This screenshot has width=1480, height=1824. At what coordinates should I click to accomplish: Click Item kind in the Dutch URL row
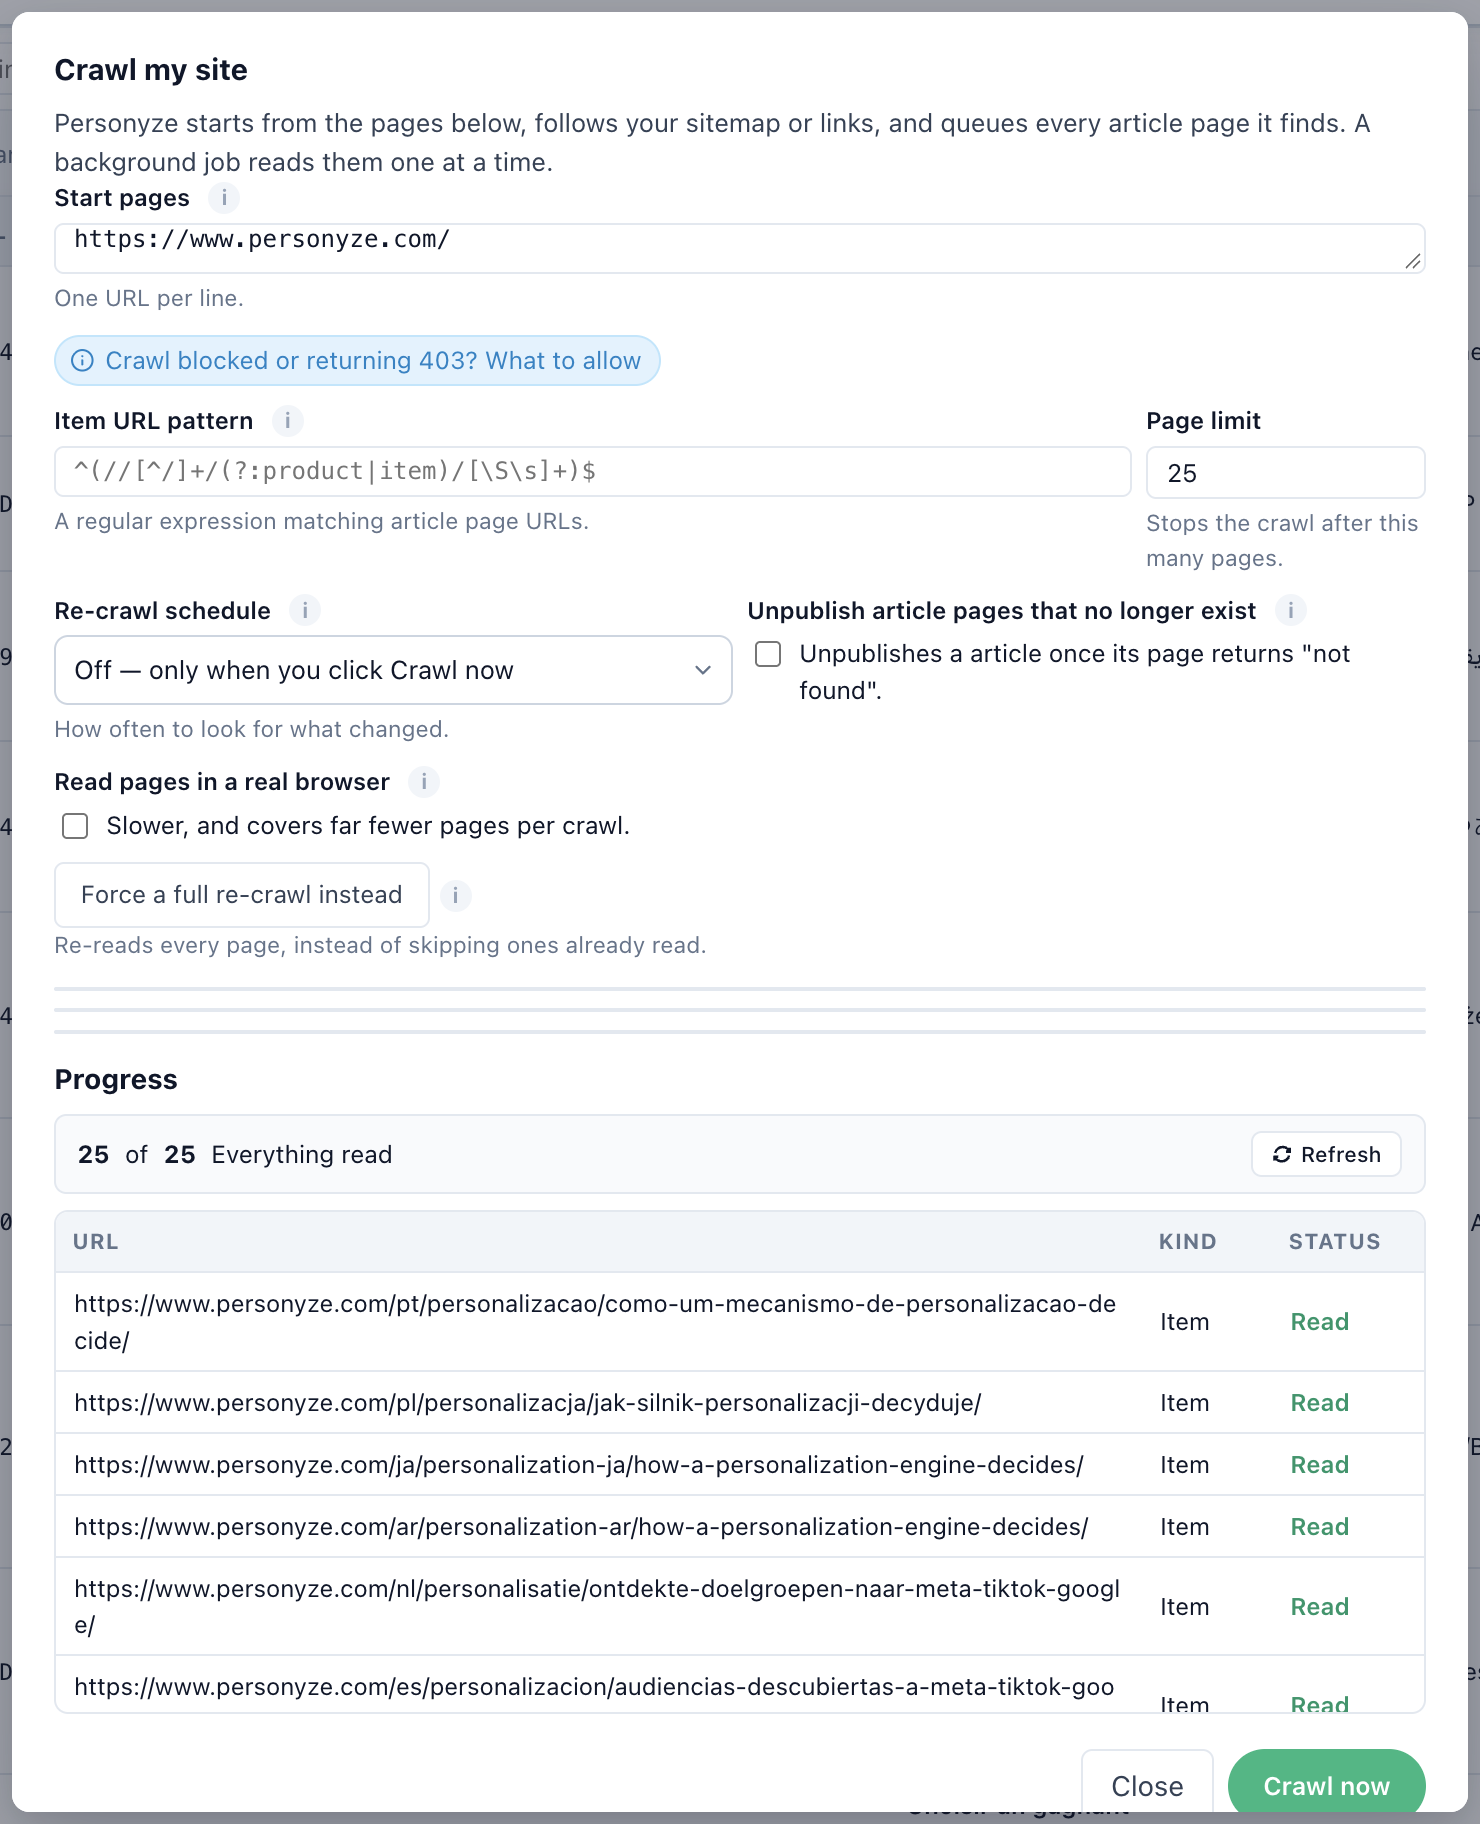tap(1185, 1607)
